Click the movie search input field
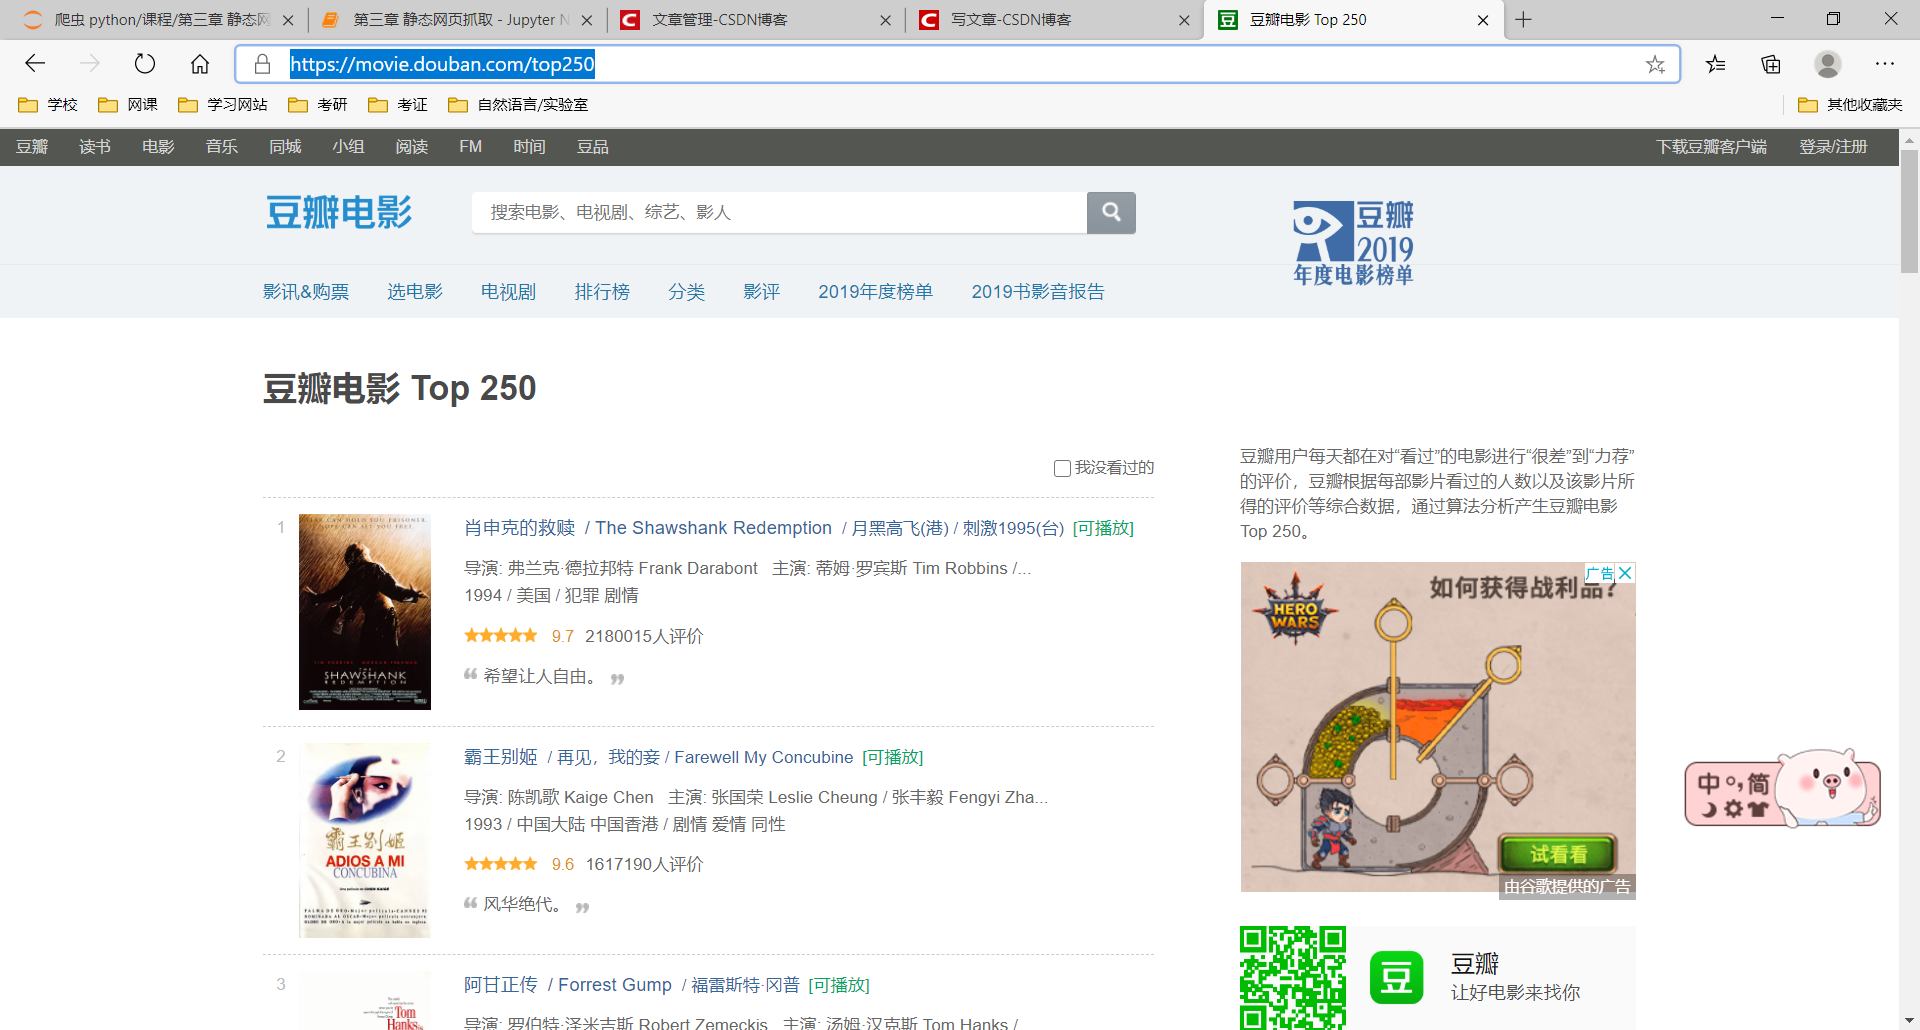The image size is (1920, 1030). (x=779, y=212)
